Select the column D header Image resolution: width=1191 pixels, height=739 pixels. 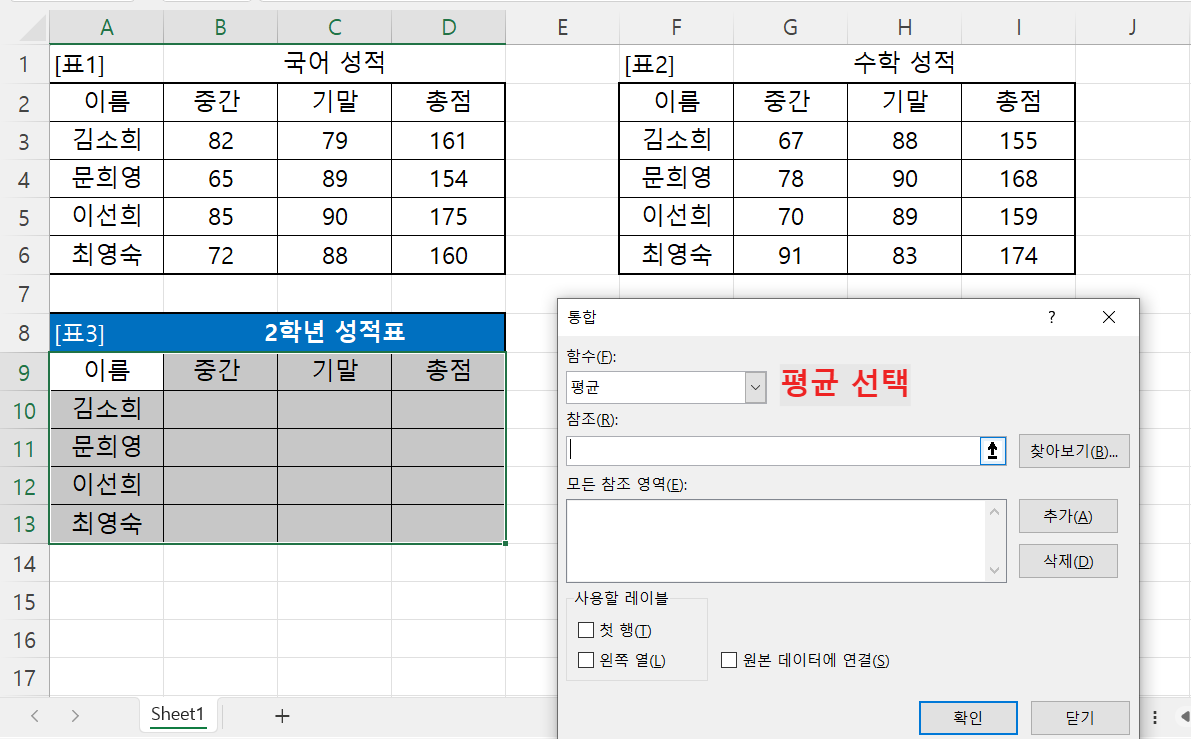tap(448, 25)
